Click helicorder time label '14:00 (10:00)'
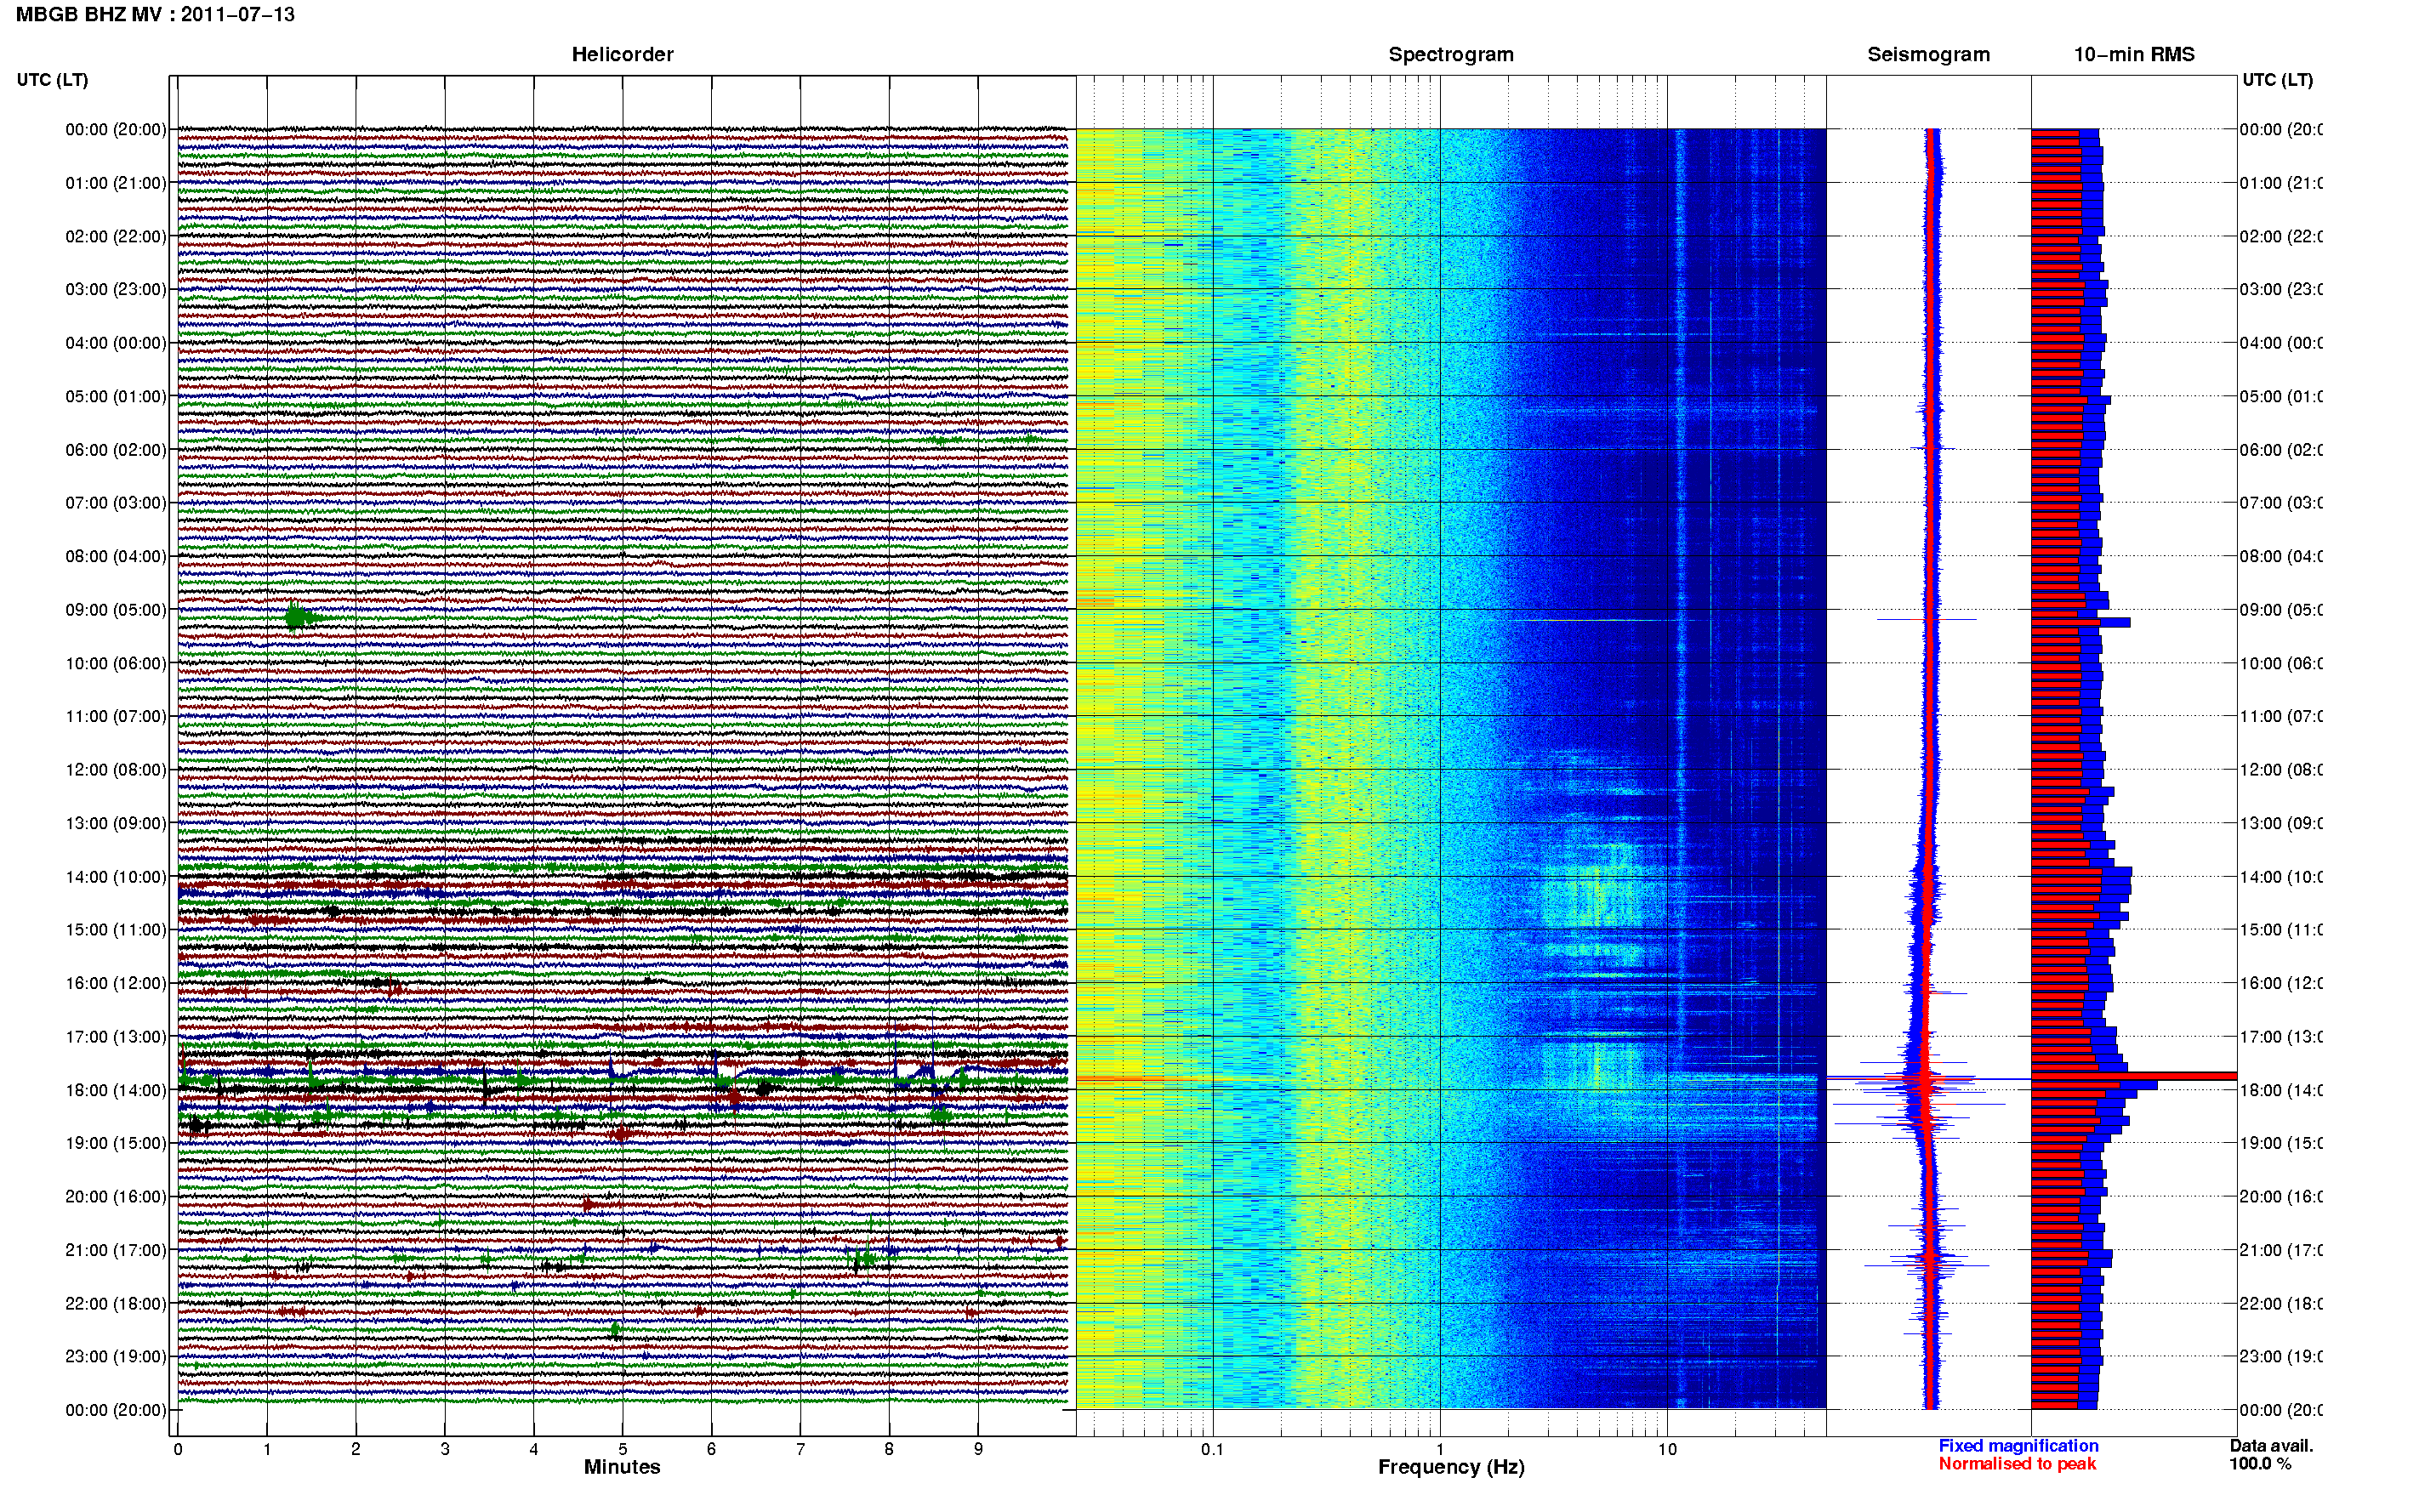 (116, 877)
